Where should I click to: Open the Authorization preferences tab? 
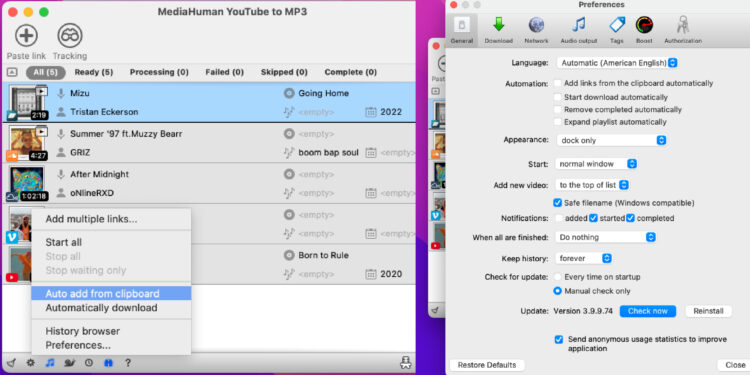(x=683, y=31)
